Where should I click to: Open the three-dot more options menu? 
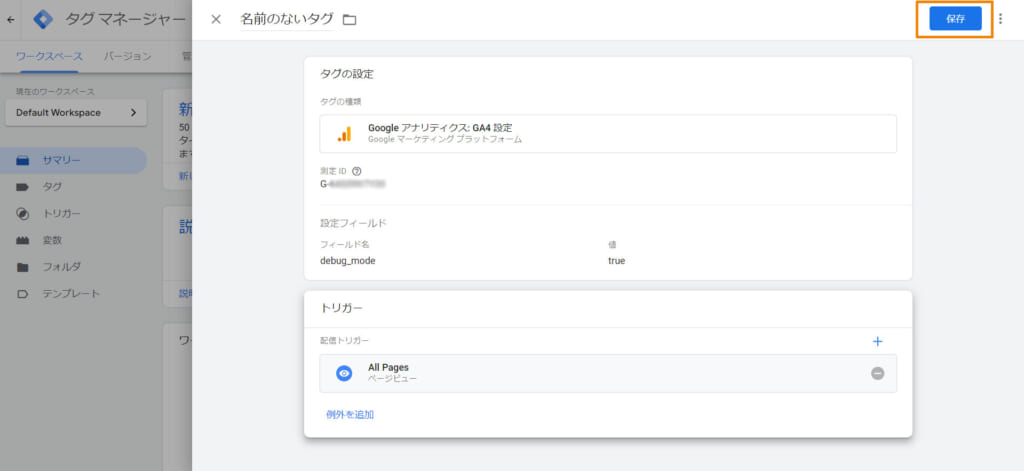click(1000, 19)
